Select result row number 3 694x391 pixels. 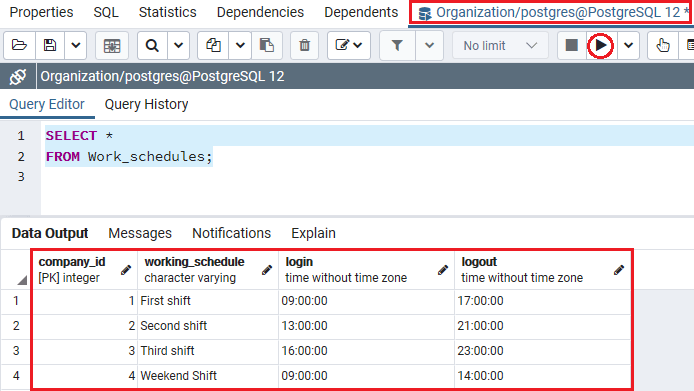16,351
